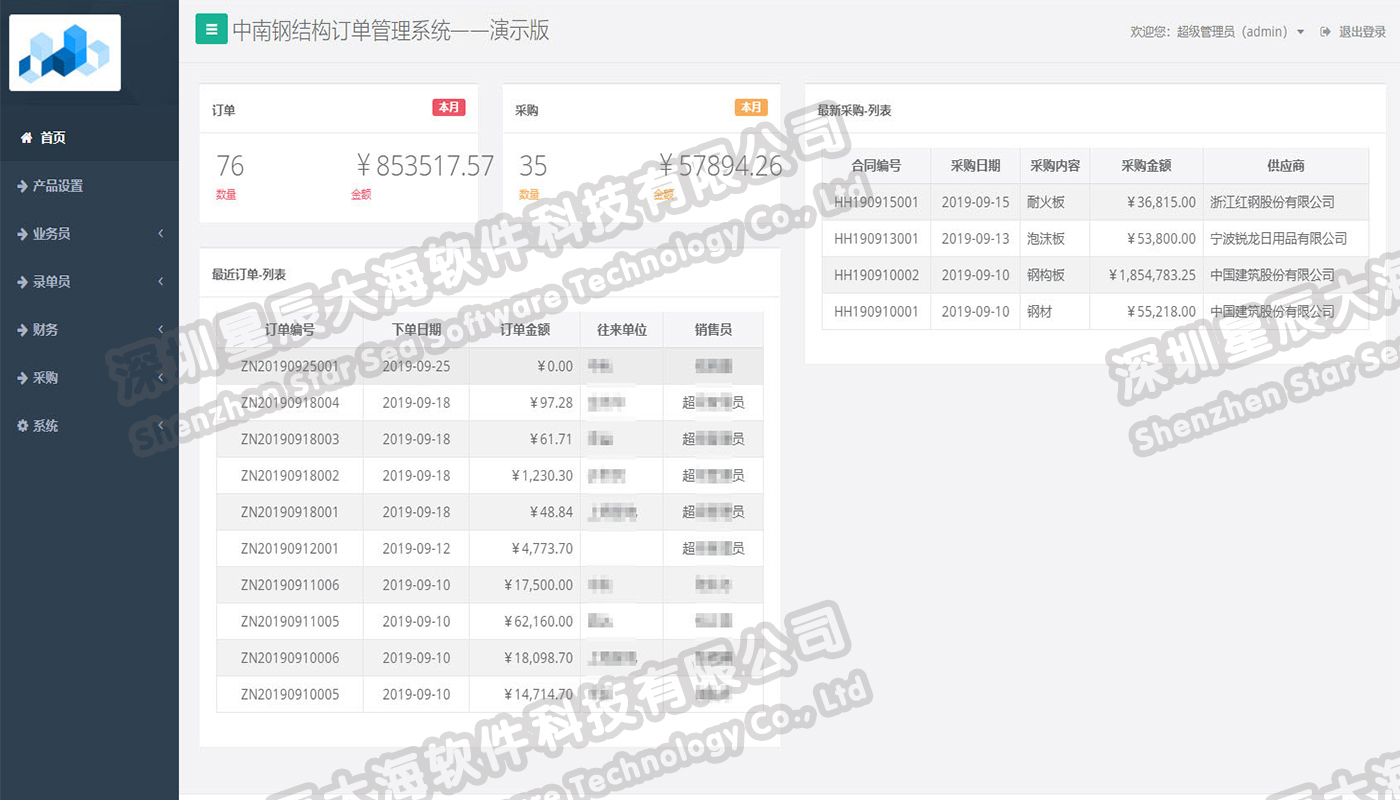Click the orange 本月 badge on 采购 card
This screenshot has width=1400, height=800.
tap(751, 108)
